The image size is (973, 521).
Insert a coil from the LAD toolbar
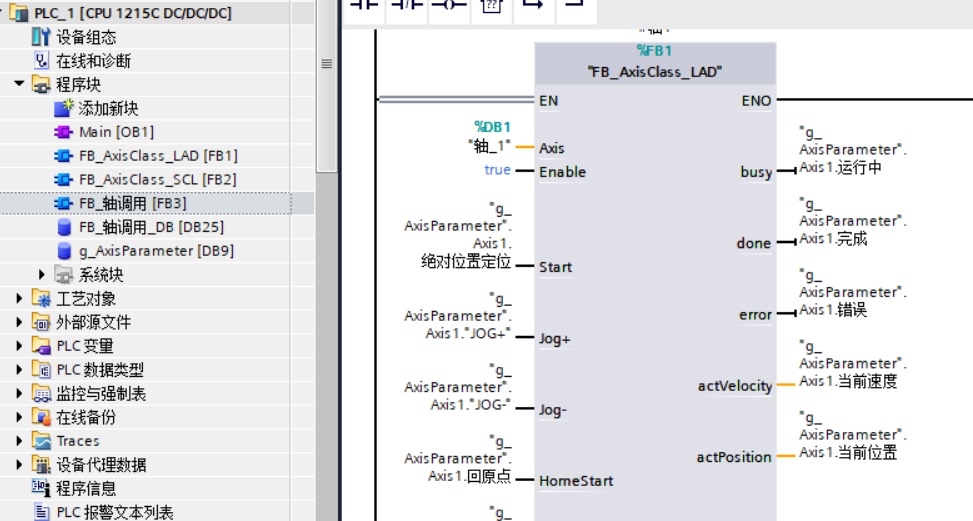449,6
